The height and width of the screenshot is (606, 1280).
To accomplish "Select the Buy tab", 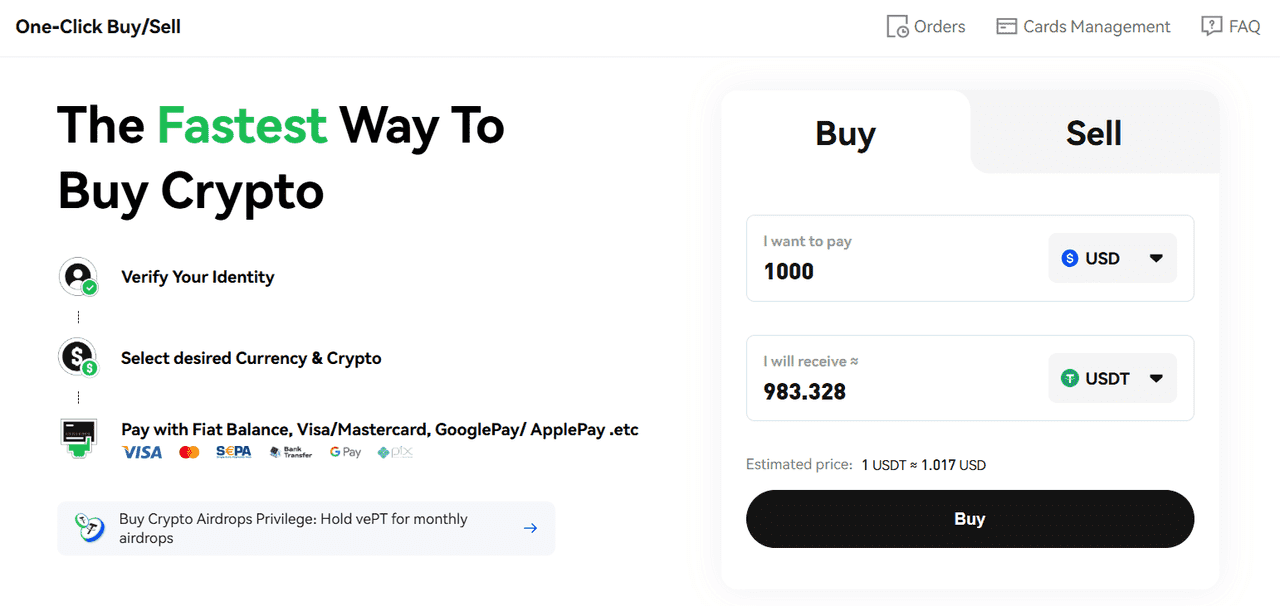I will [846, 132].
